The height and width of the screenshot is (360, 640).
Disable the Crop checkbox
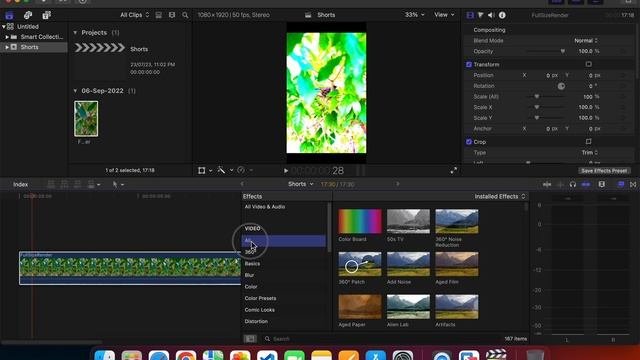click(x=469, y=142)
